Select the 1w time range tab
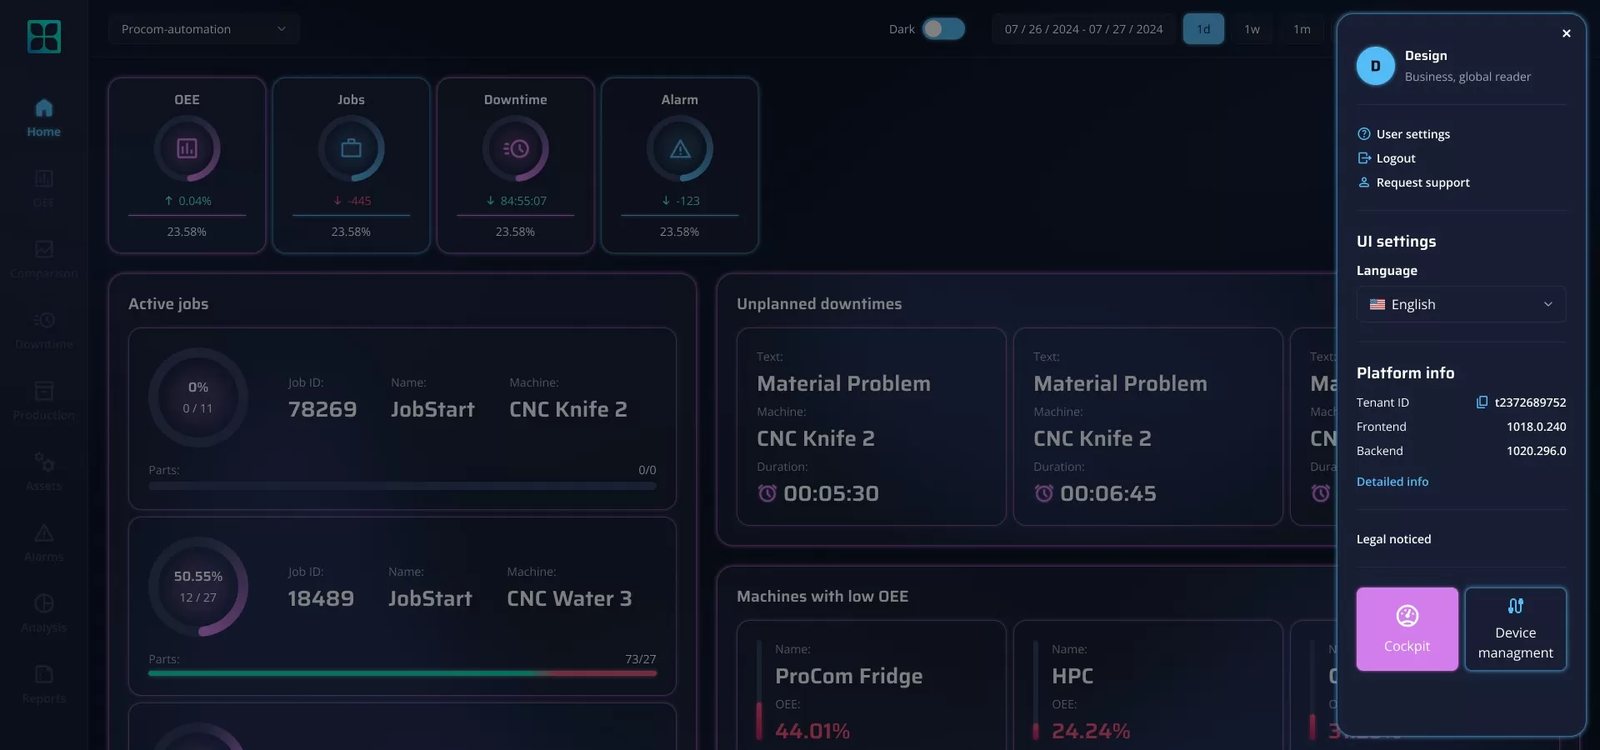Screen dimensions: 1600x750 tap(1252, 29)
